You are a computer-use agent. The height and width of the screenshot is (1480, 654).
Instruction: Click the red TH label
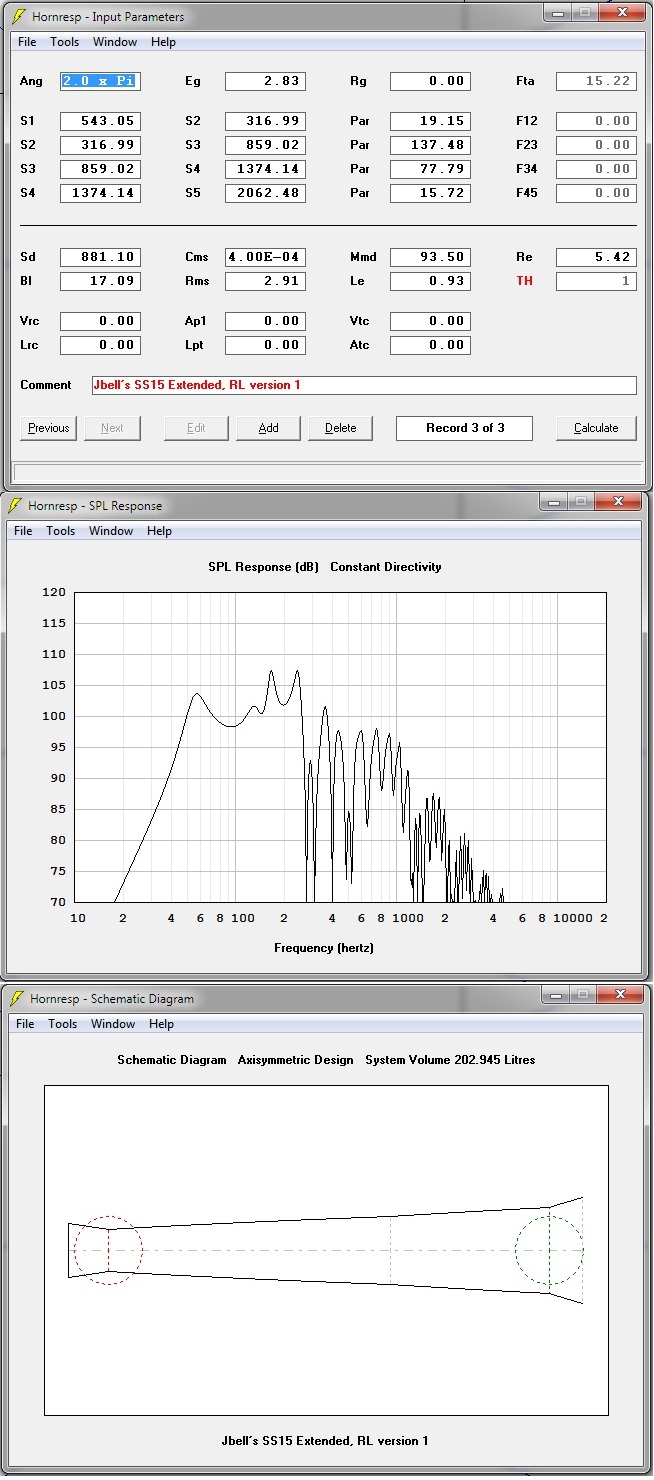[x=524, y=281]
